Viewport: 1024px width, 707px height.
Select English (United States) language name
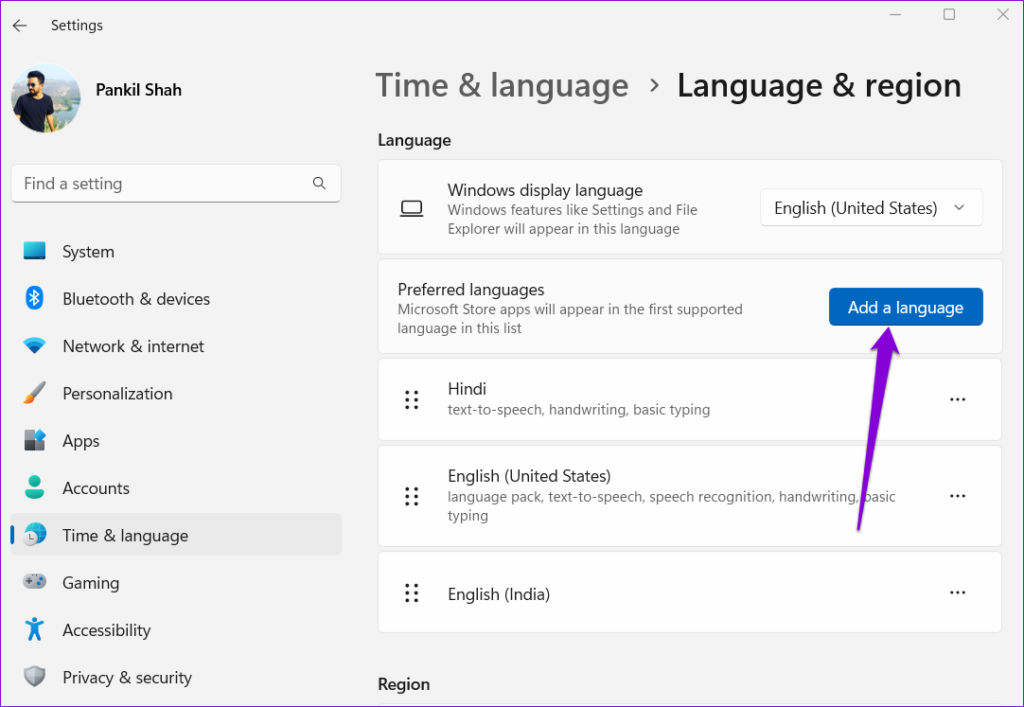[529, 476]
